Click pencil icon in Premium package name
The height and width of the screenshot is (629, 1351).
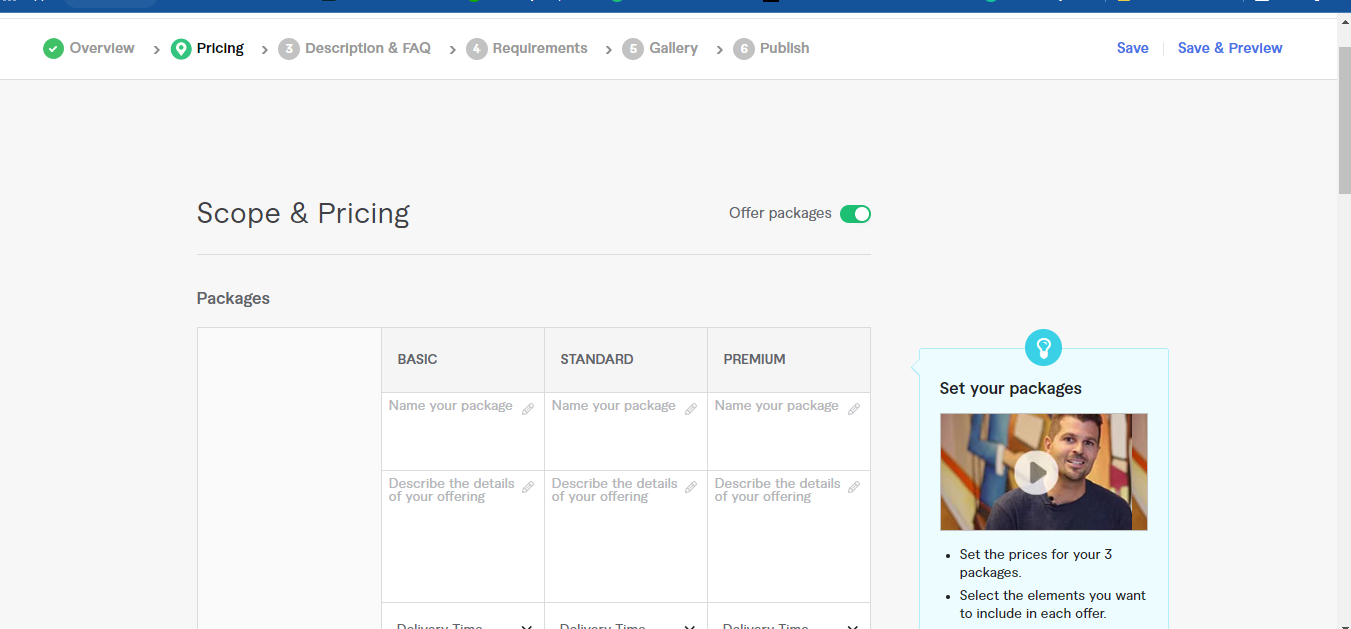854,409
